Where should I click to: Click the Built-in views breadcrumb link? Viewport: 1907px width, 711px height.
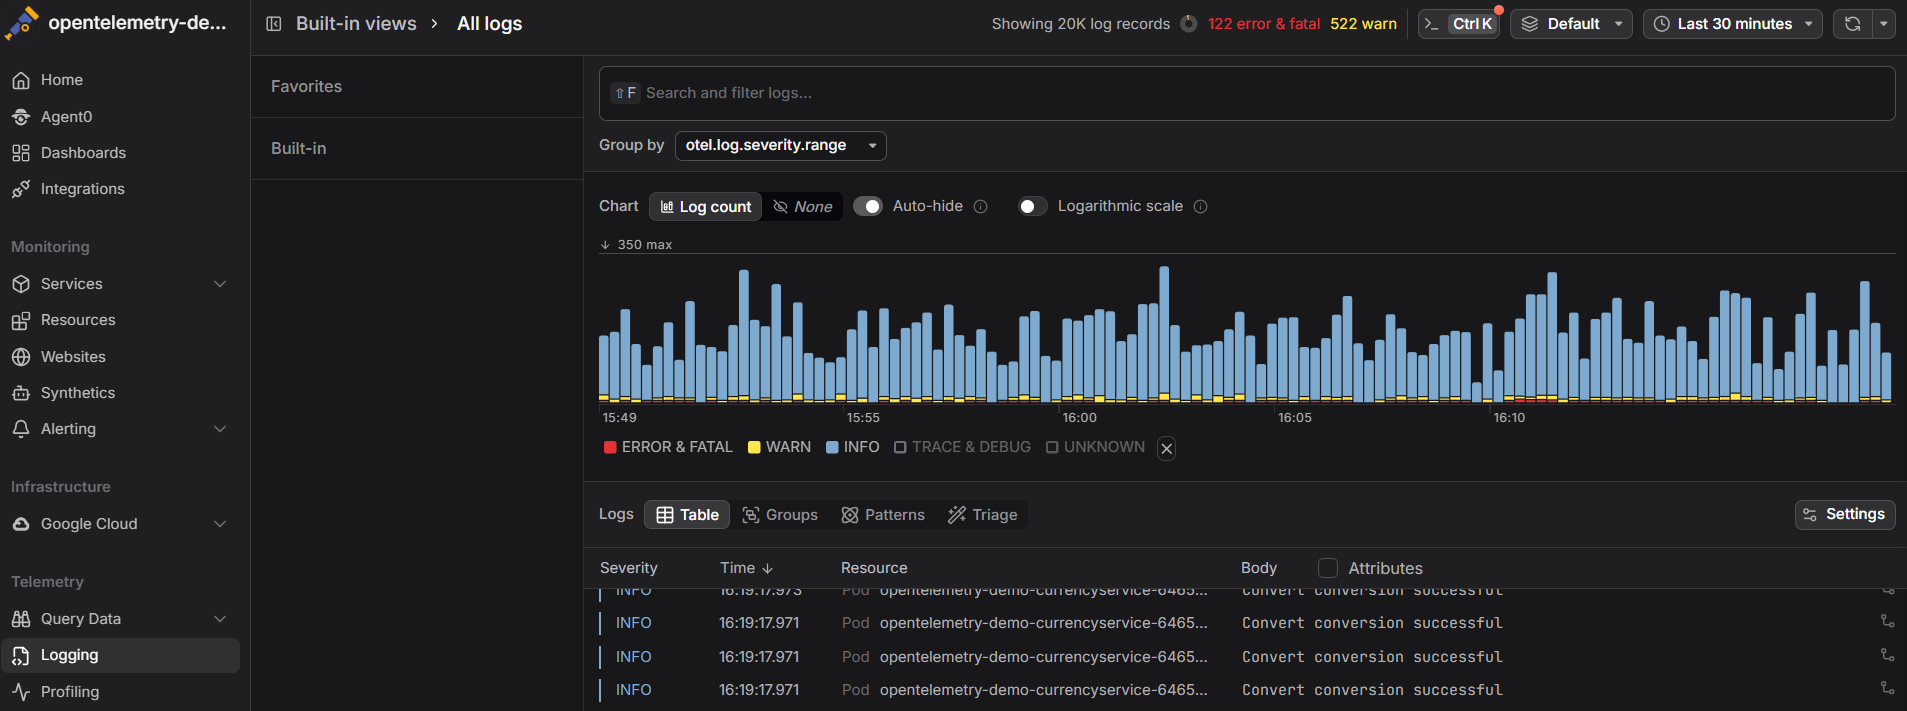(356, 24)
